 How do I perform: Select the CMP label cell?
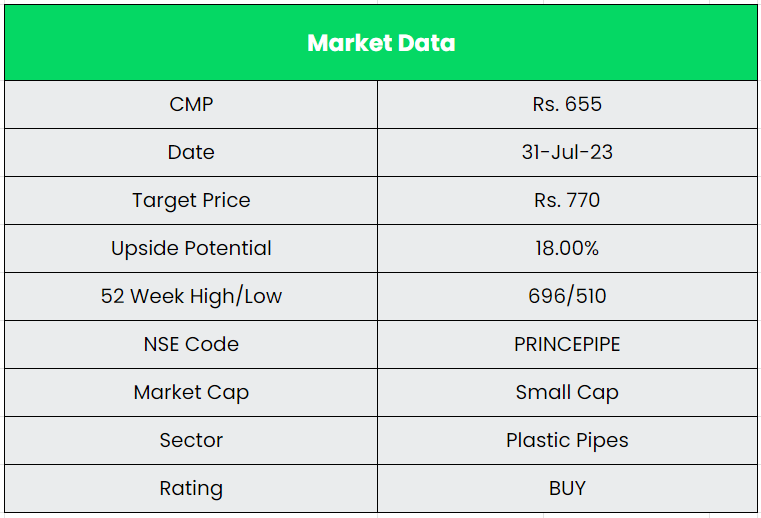click(x=191, y=104)
